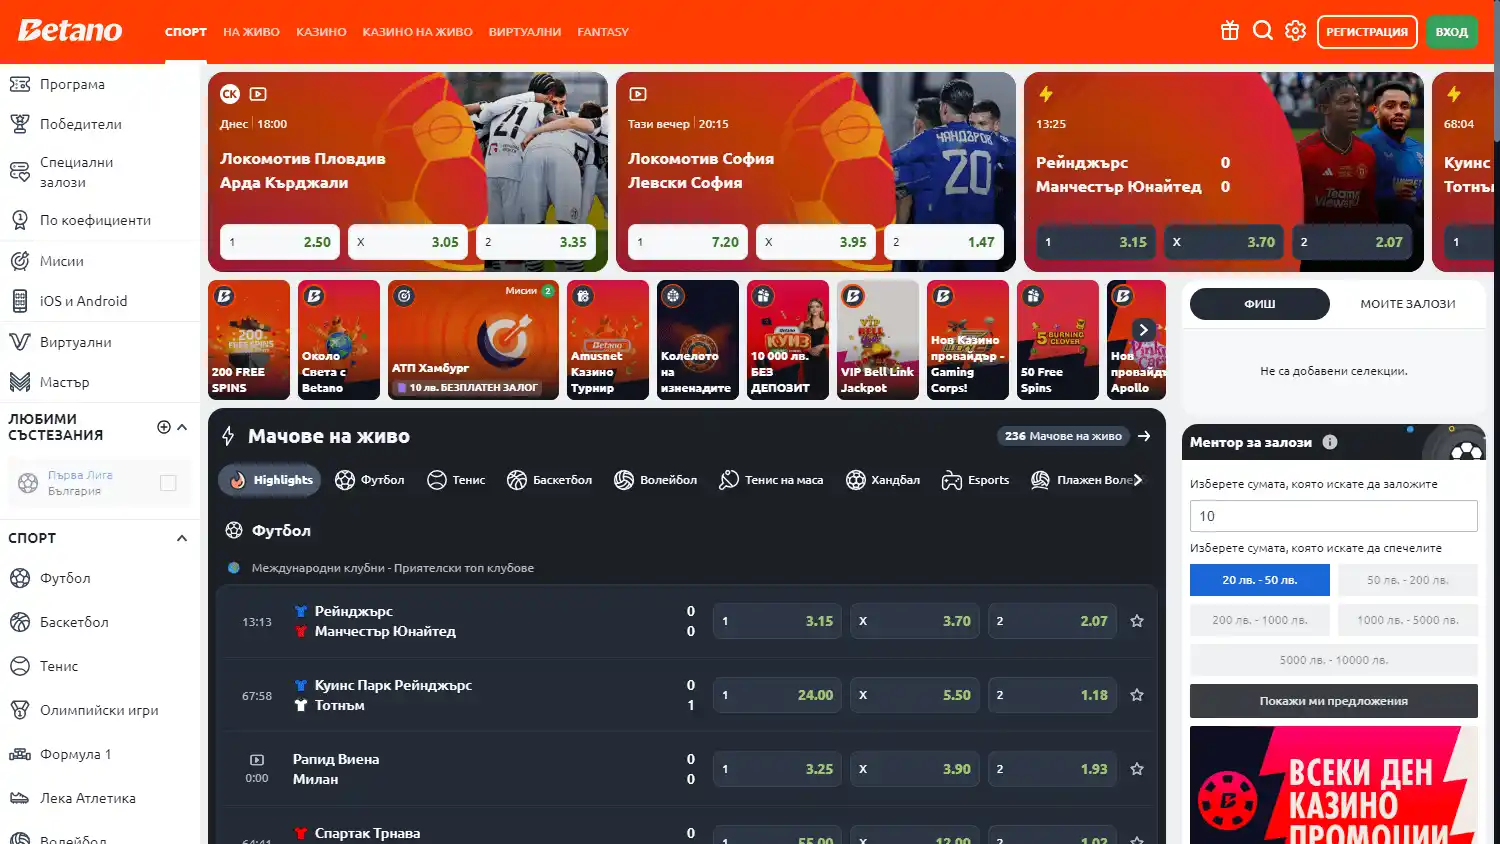Open the Виртуални top menu
The image size is (1500, 844).
point(525,32)
